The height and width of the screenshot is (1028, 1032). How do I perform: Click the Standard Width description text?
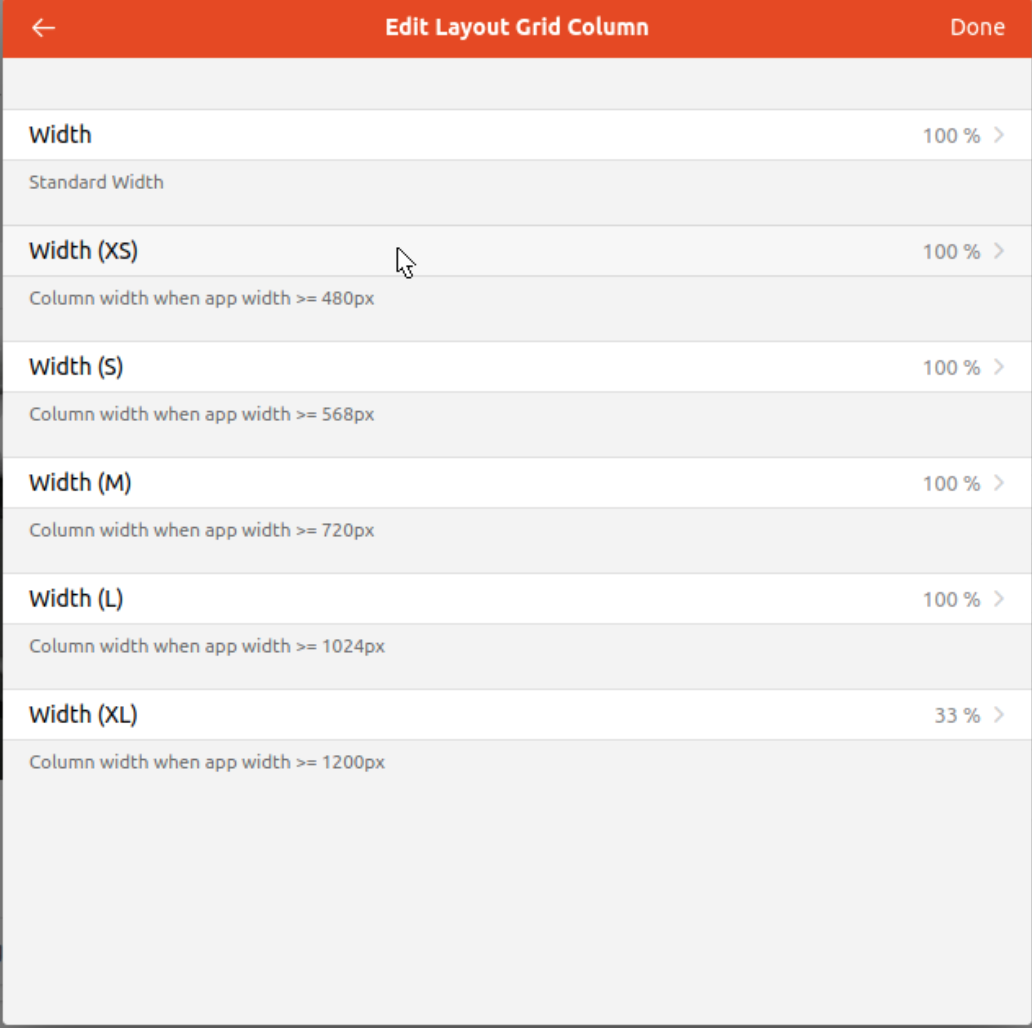click(x=96, y=182)
